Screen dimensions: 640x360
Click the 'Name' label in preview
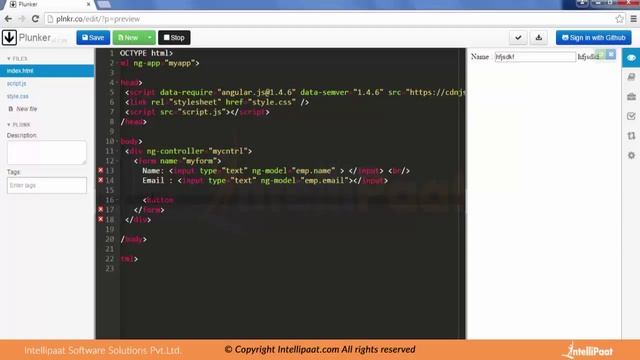pyautogui.click(x=480, y=57)
